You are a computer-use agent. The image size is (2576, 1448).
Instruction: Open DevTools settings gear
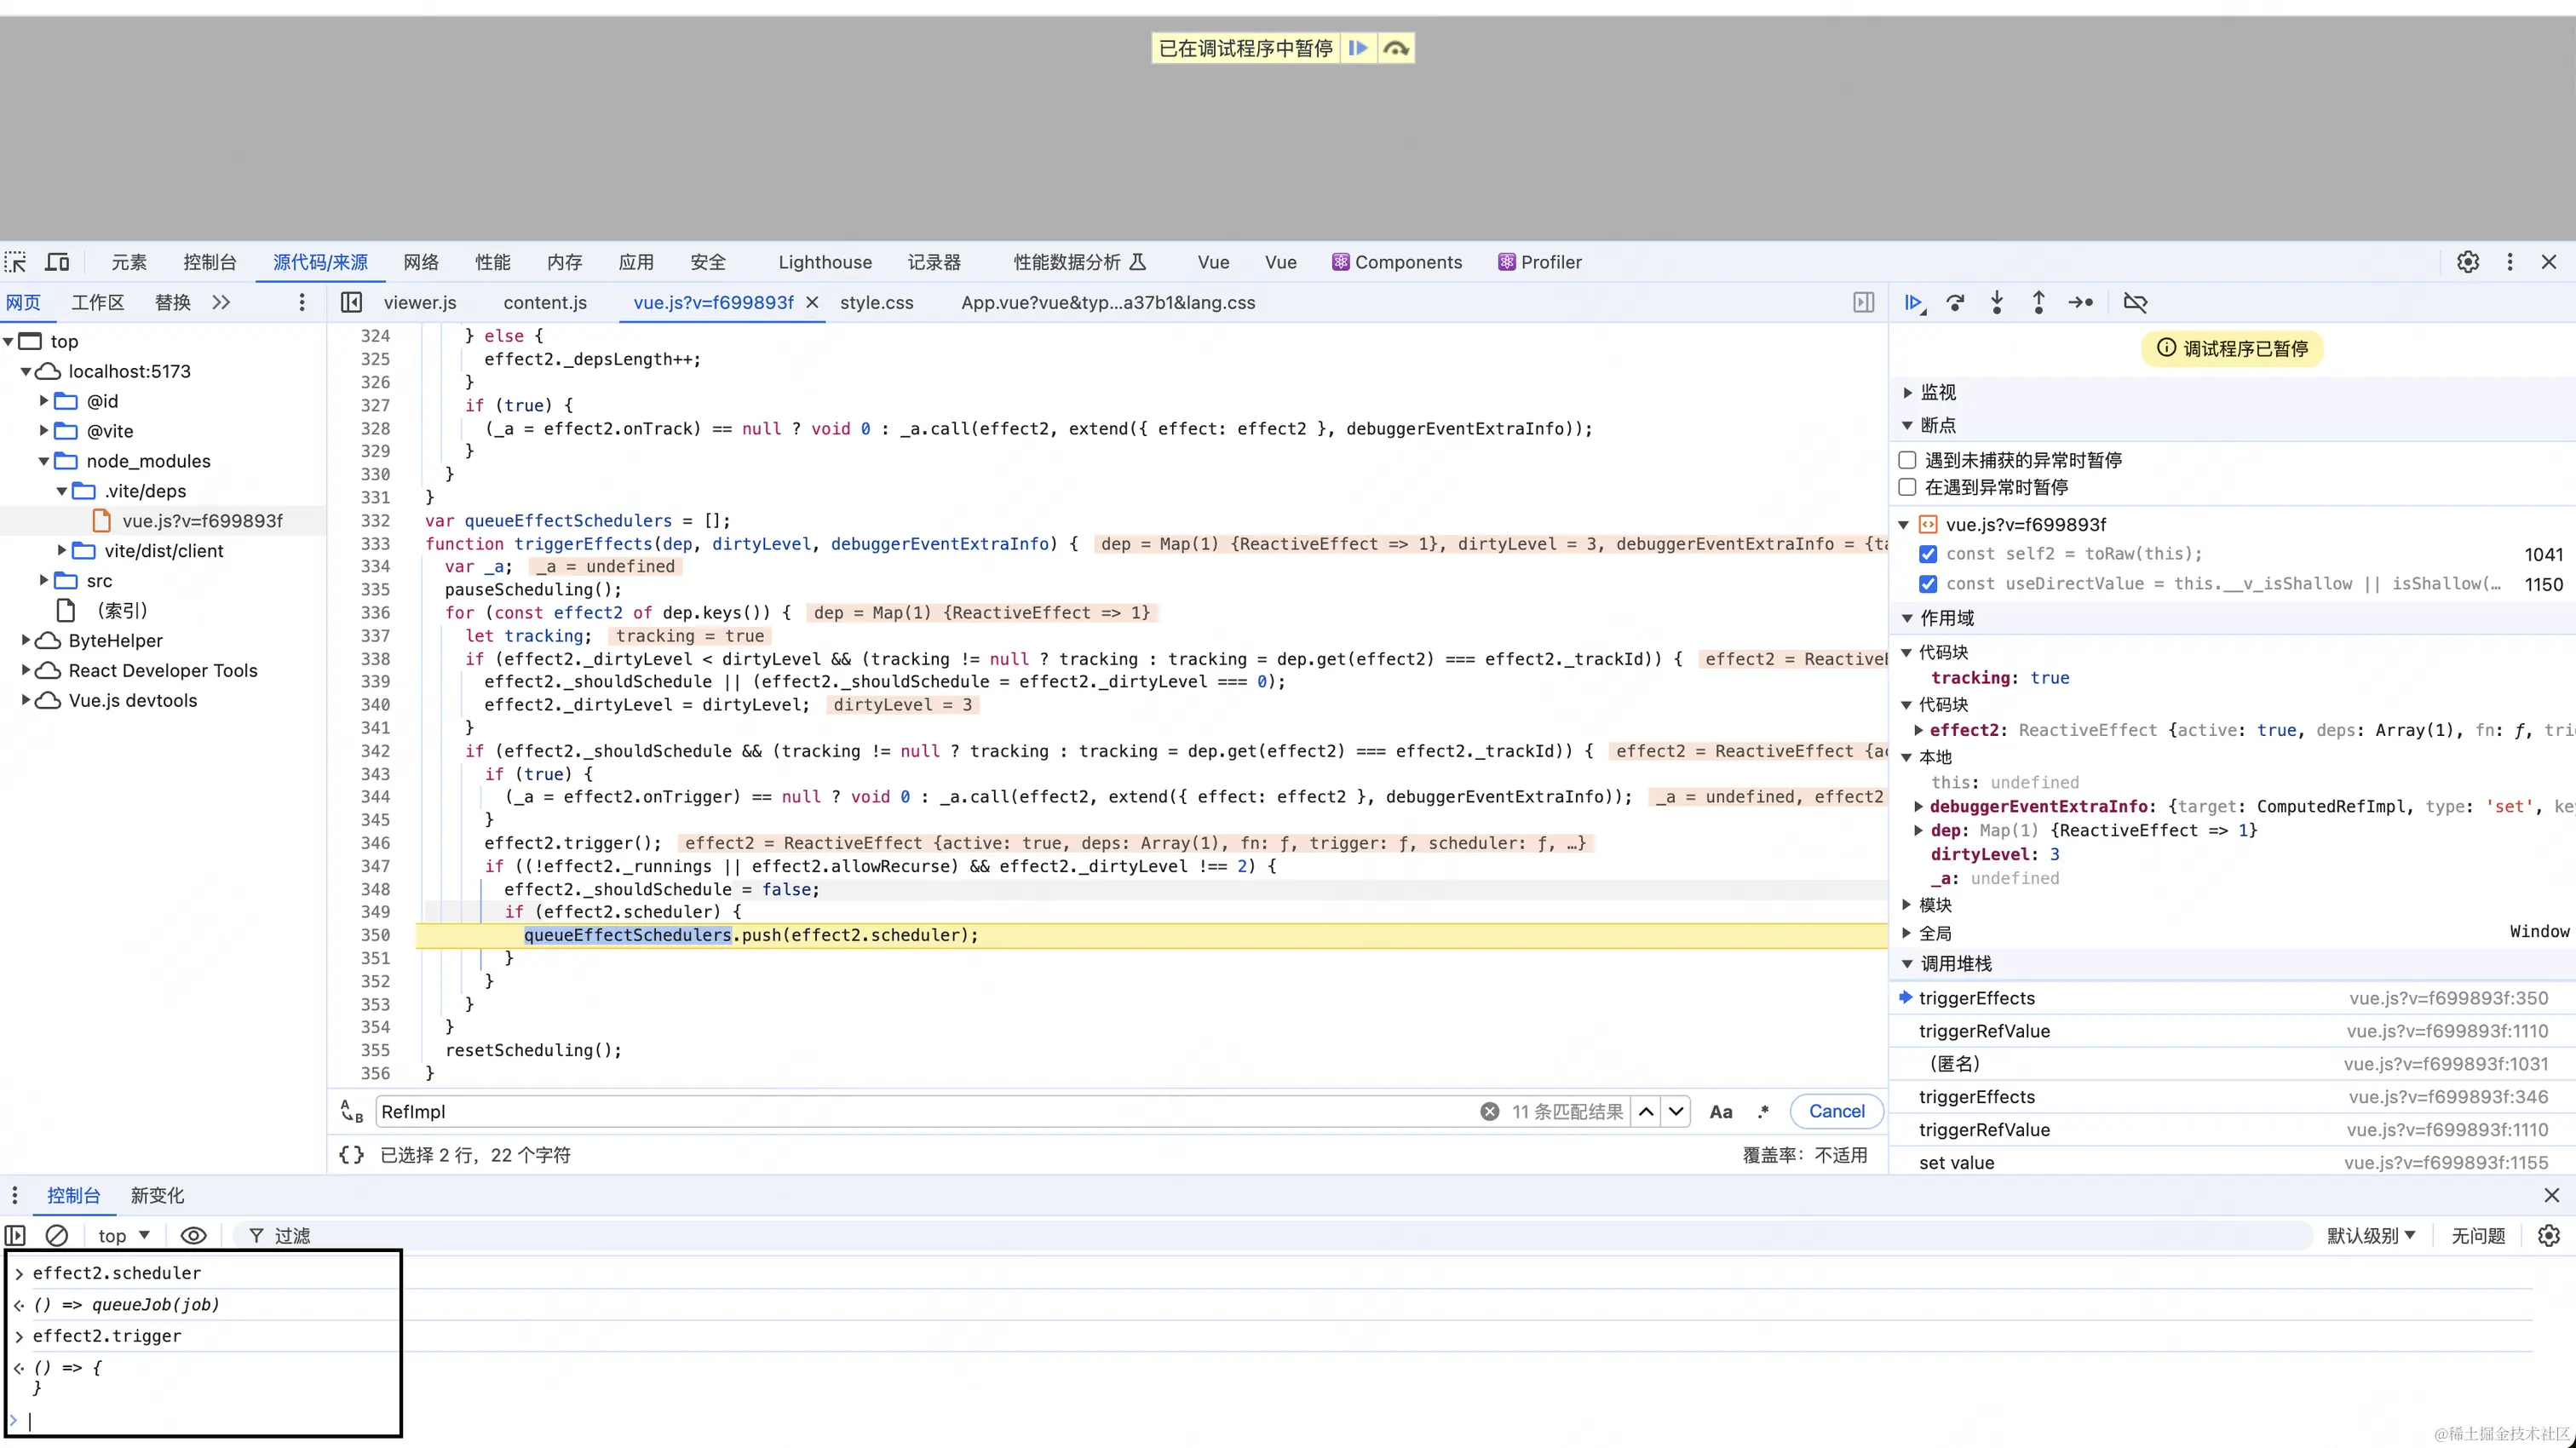click(x=2467, y=262)
